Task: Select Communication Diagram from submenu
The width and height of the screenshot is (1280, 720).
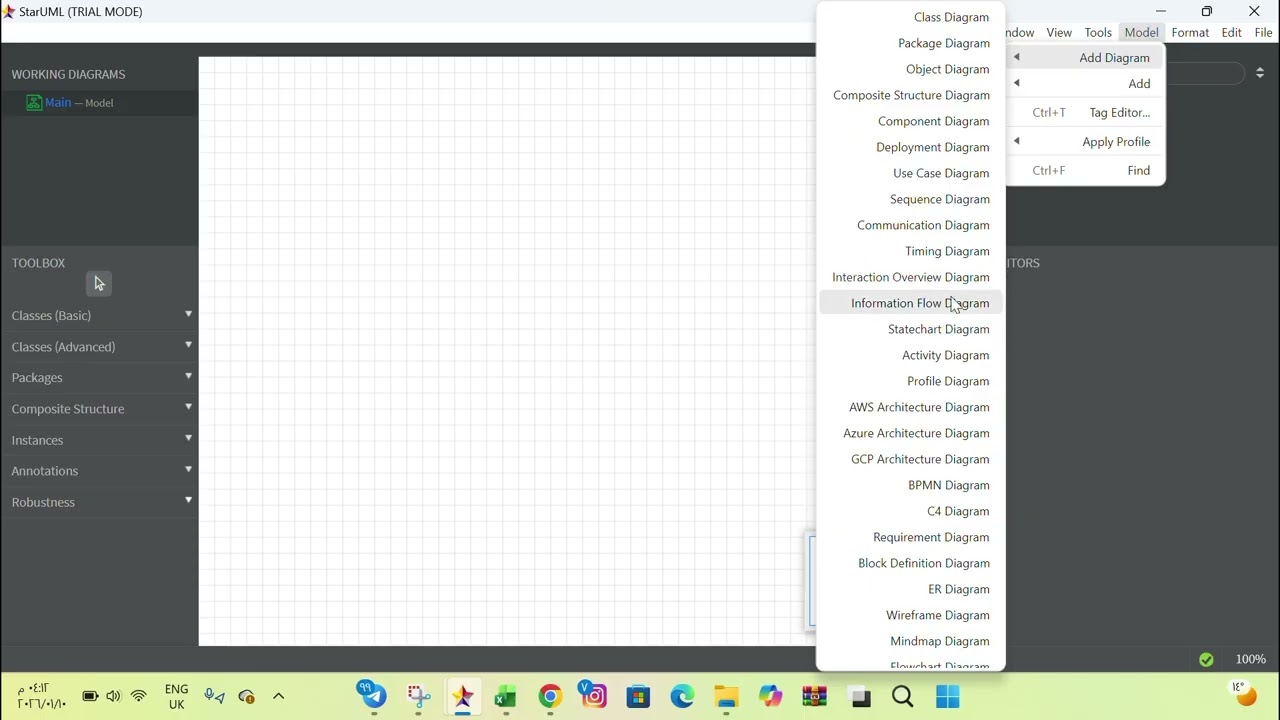Action: 911,225
